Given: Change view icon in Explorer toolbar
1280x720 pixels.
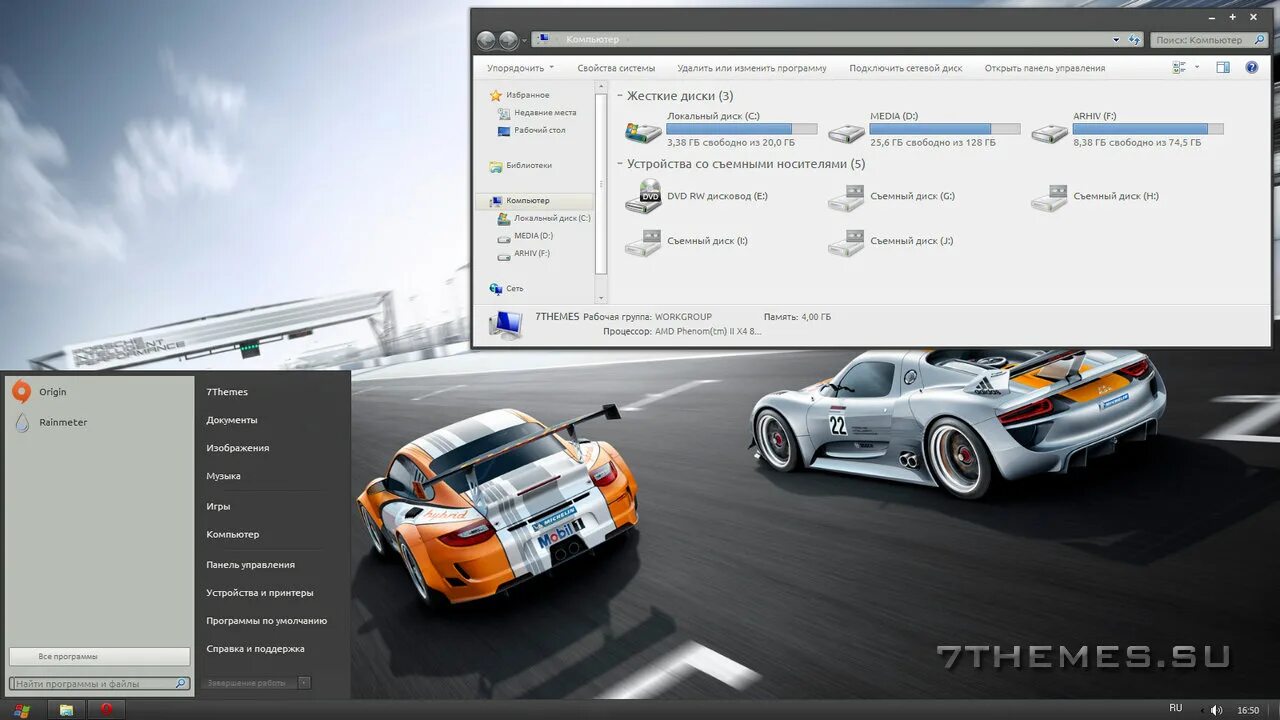Looking at the screenshot, I should pos(1180,68).
